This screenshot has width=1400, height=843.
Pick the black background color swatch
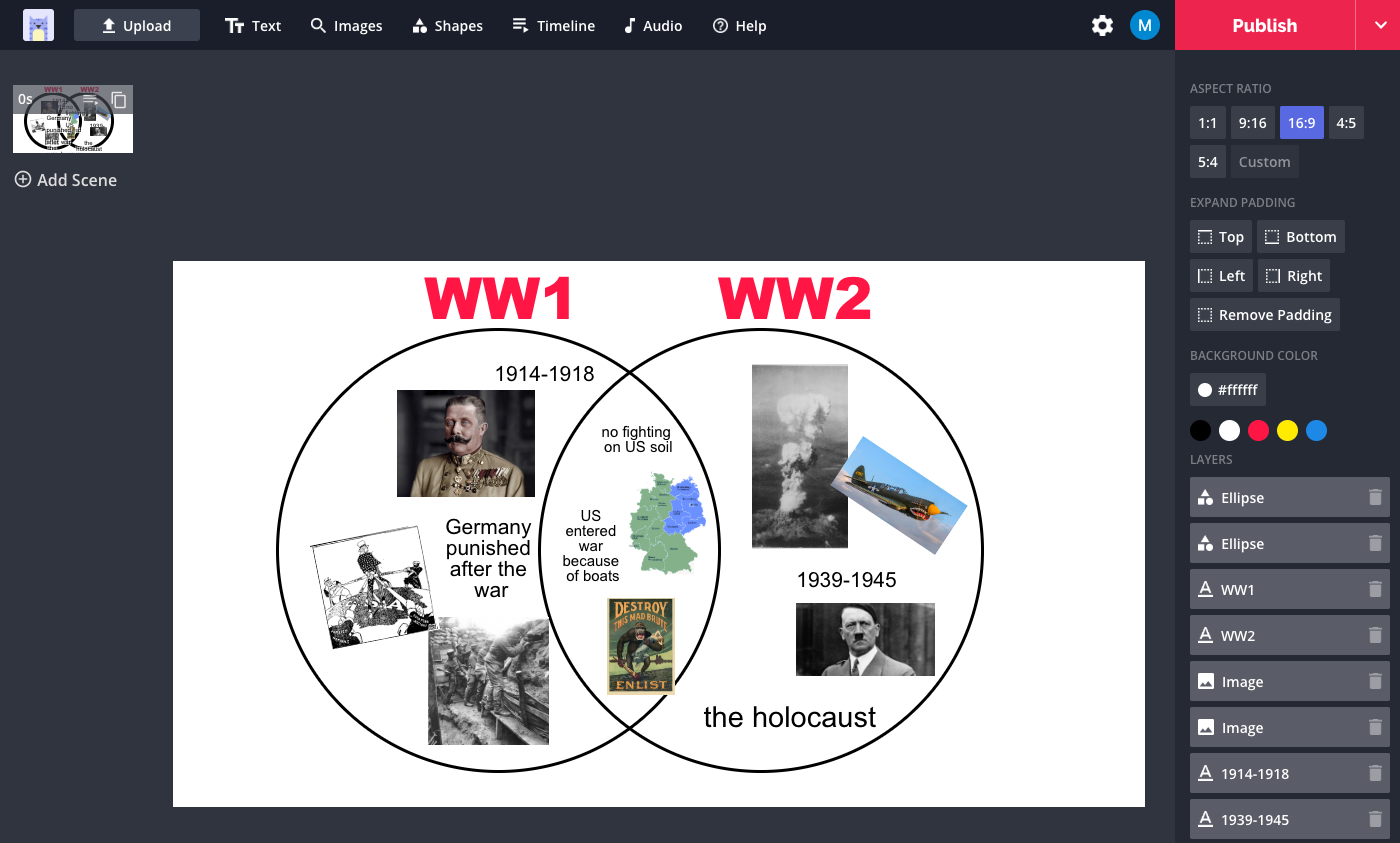coord(1200,431)
